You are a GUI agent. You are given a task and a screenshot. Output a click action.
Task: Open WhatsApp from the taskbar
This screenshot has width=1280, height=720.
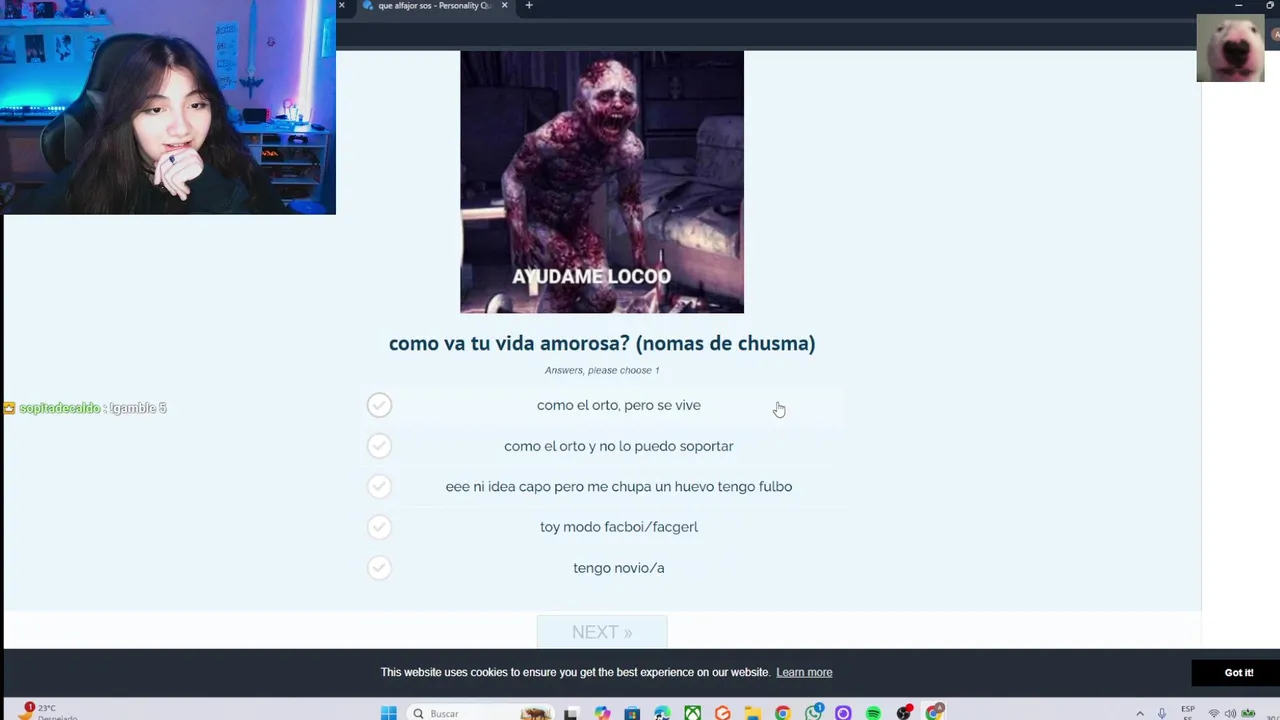(814, 713)
